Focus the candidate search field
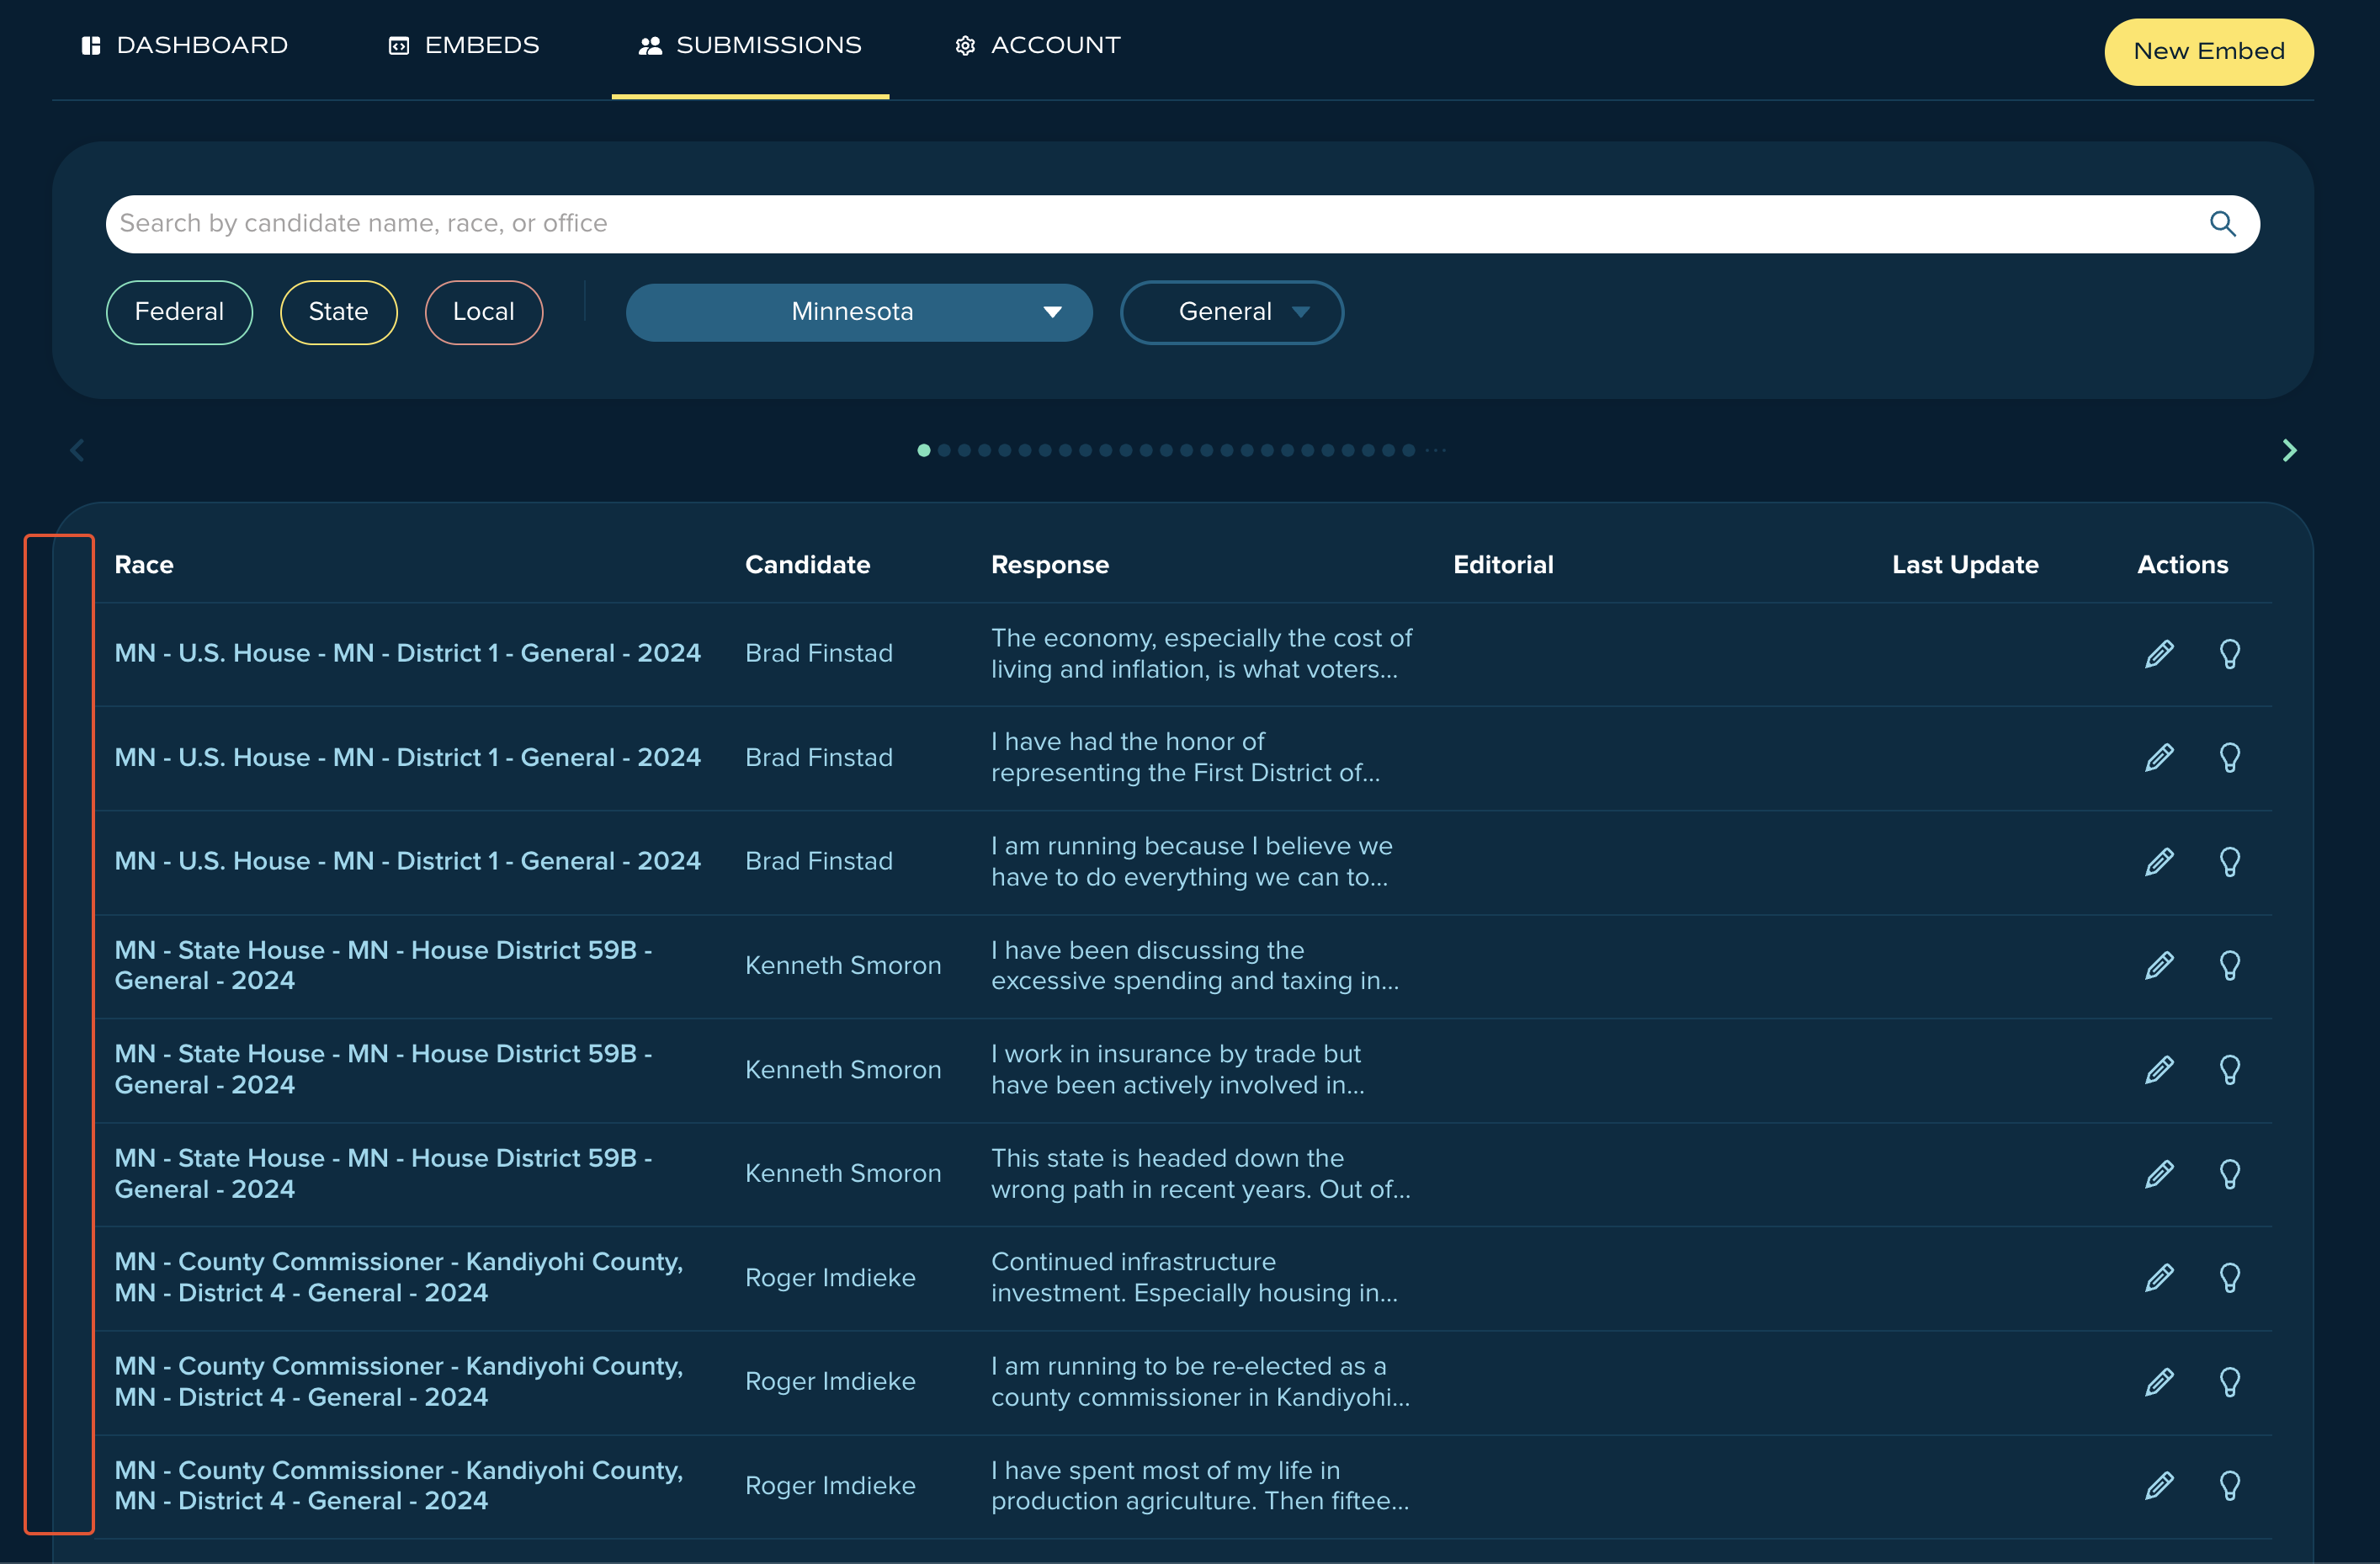Viewport: 2380px width, 1564px height. 1182,223
